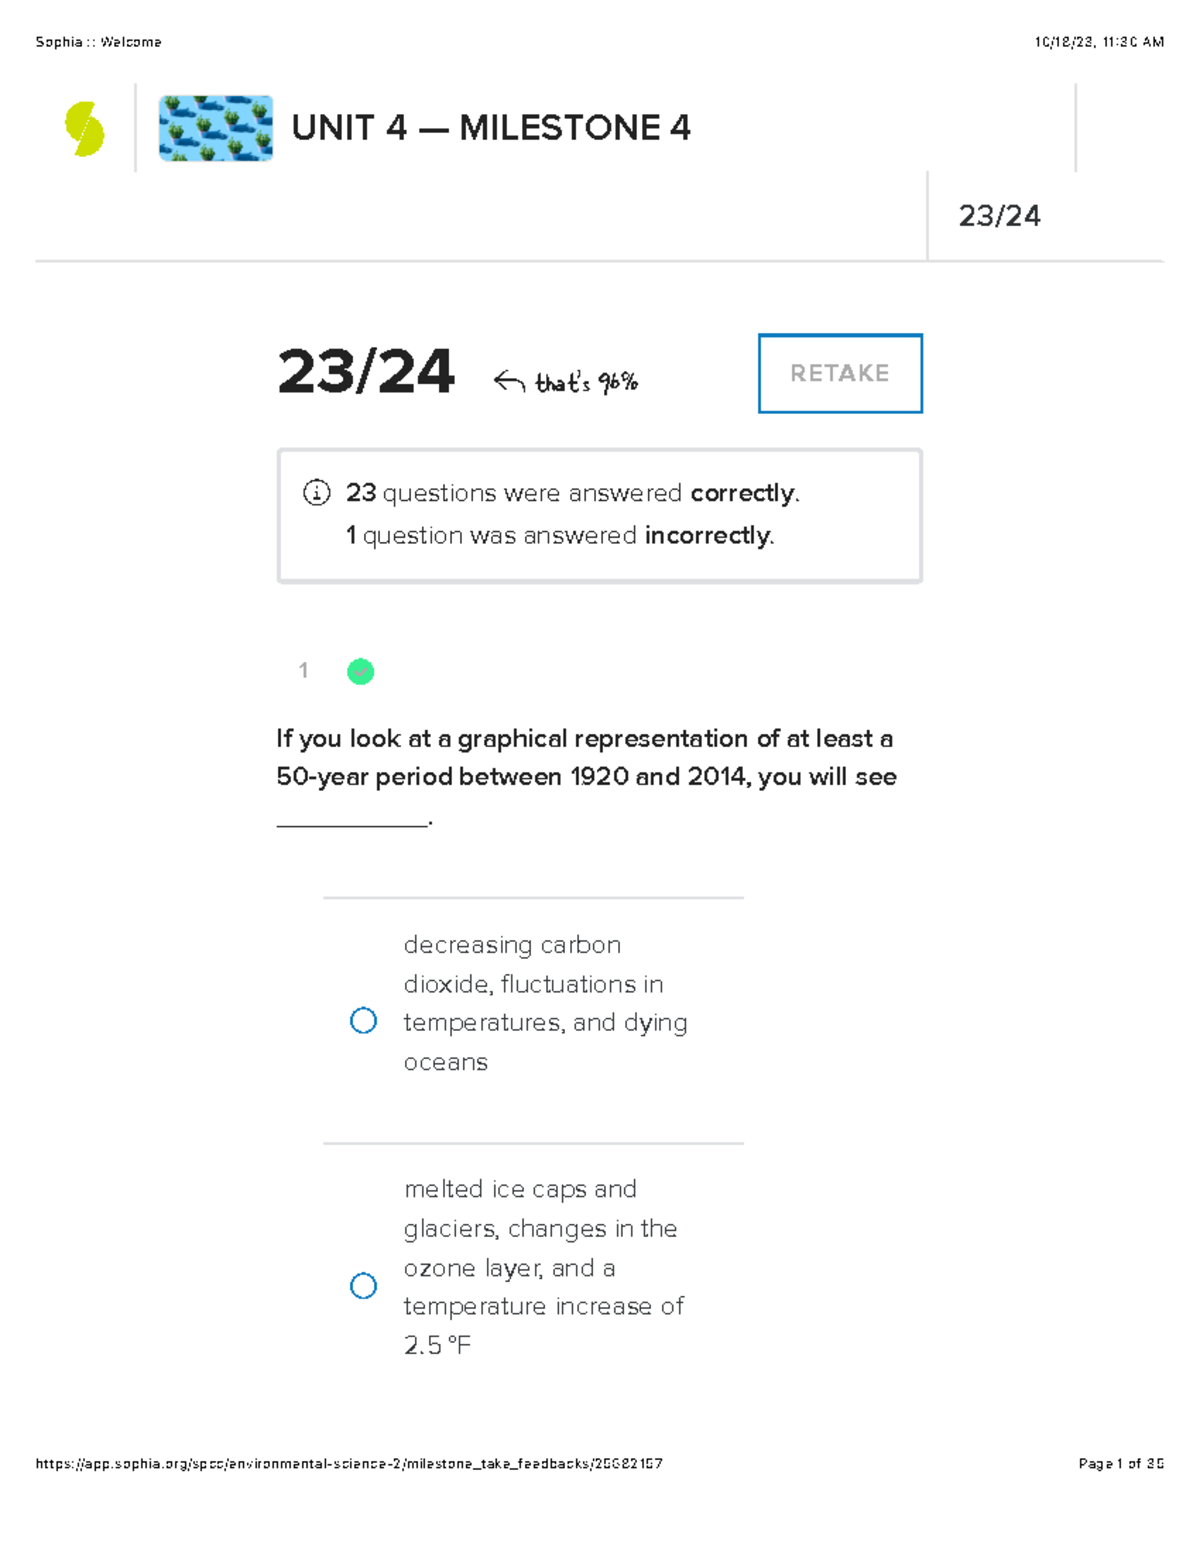Viewport: 1200px width, 1553px height.
Task: Click the green correct-answer dot for question 1
Action: coord(360,672)
